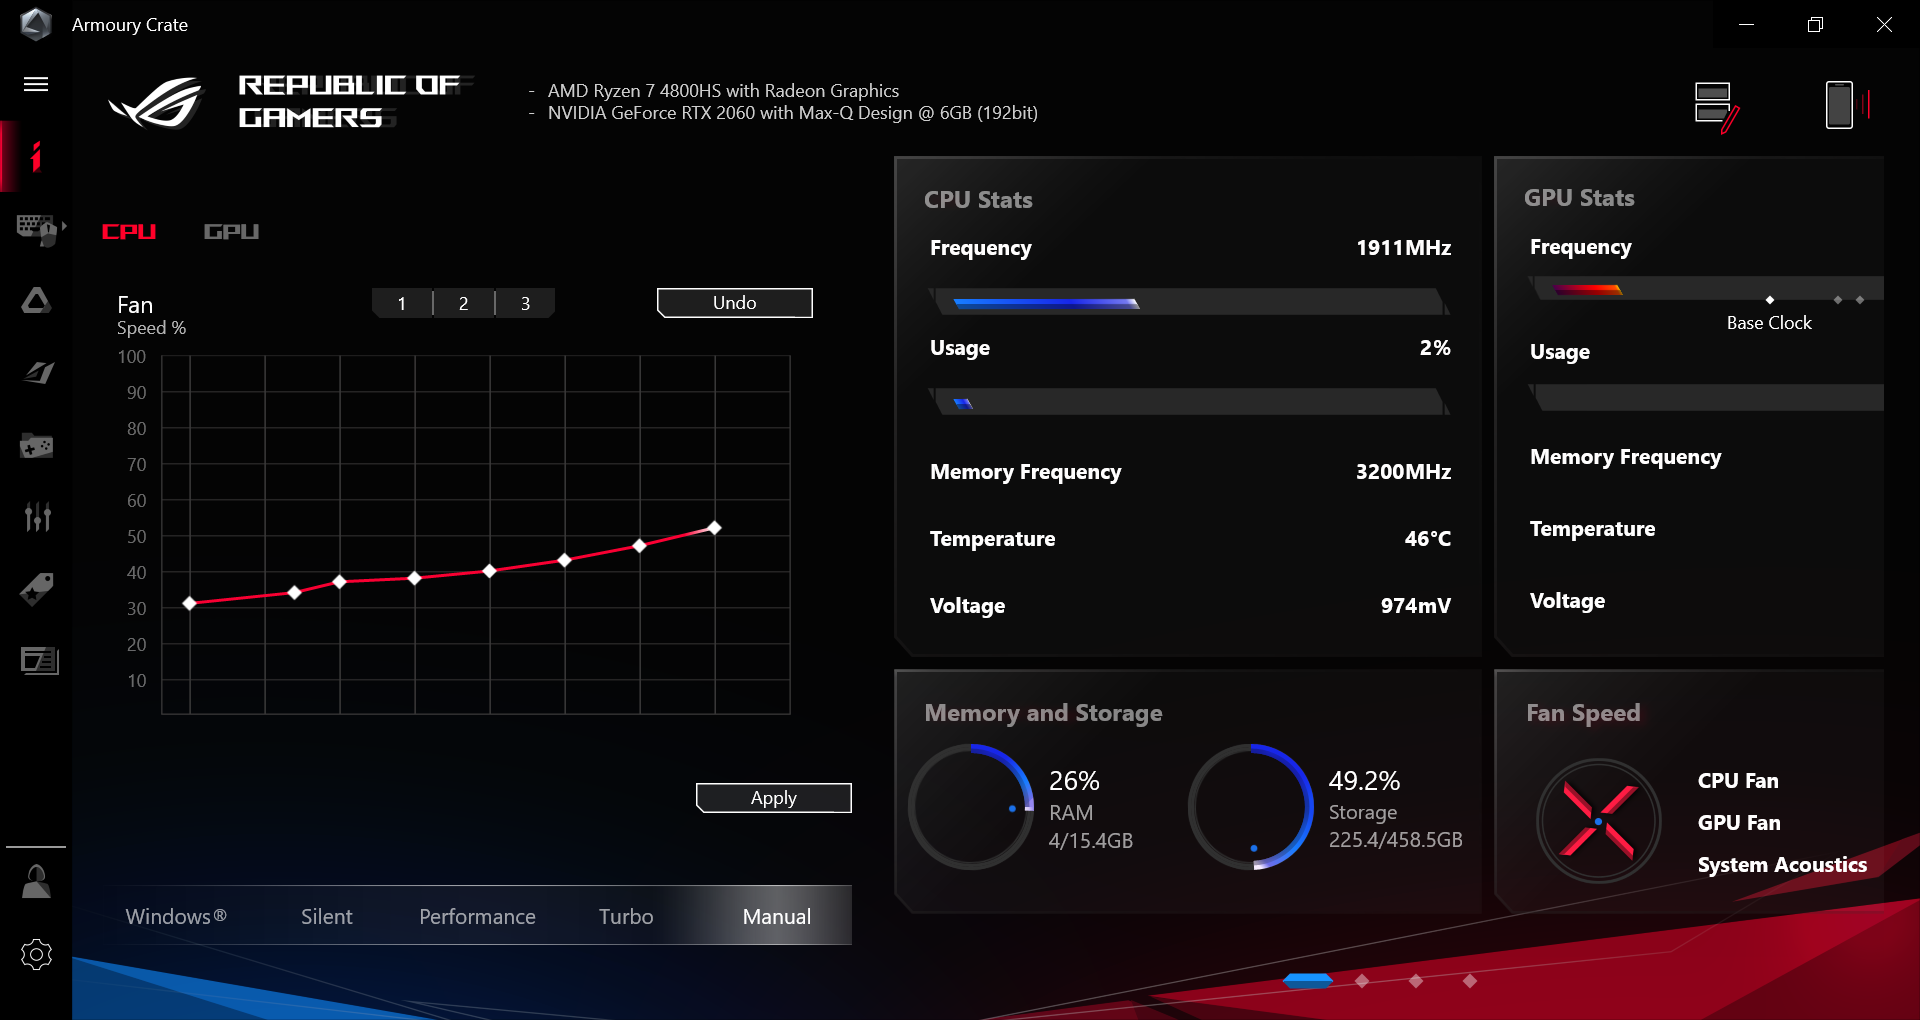Switch to the GPU fan curve tab
This screenshot has width=1920, height=1020.
pos(231,232)
